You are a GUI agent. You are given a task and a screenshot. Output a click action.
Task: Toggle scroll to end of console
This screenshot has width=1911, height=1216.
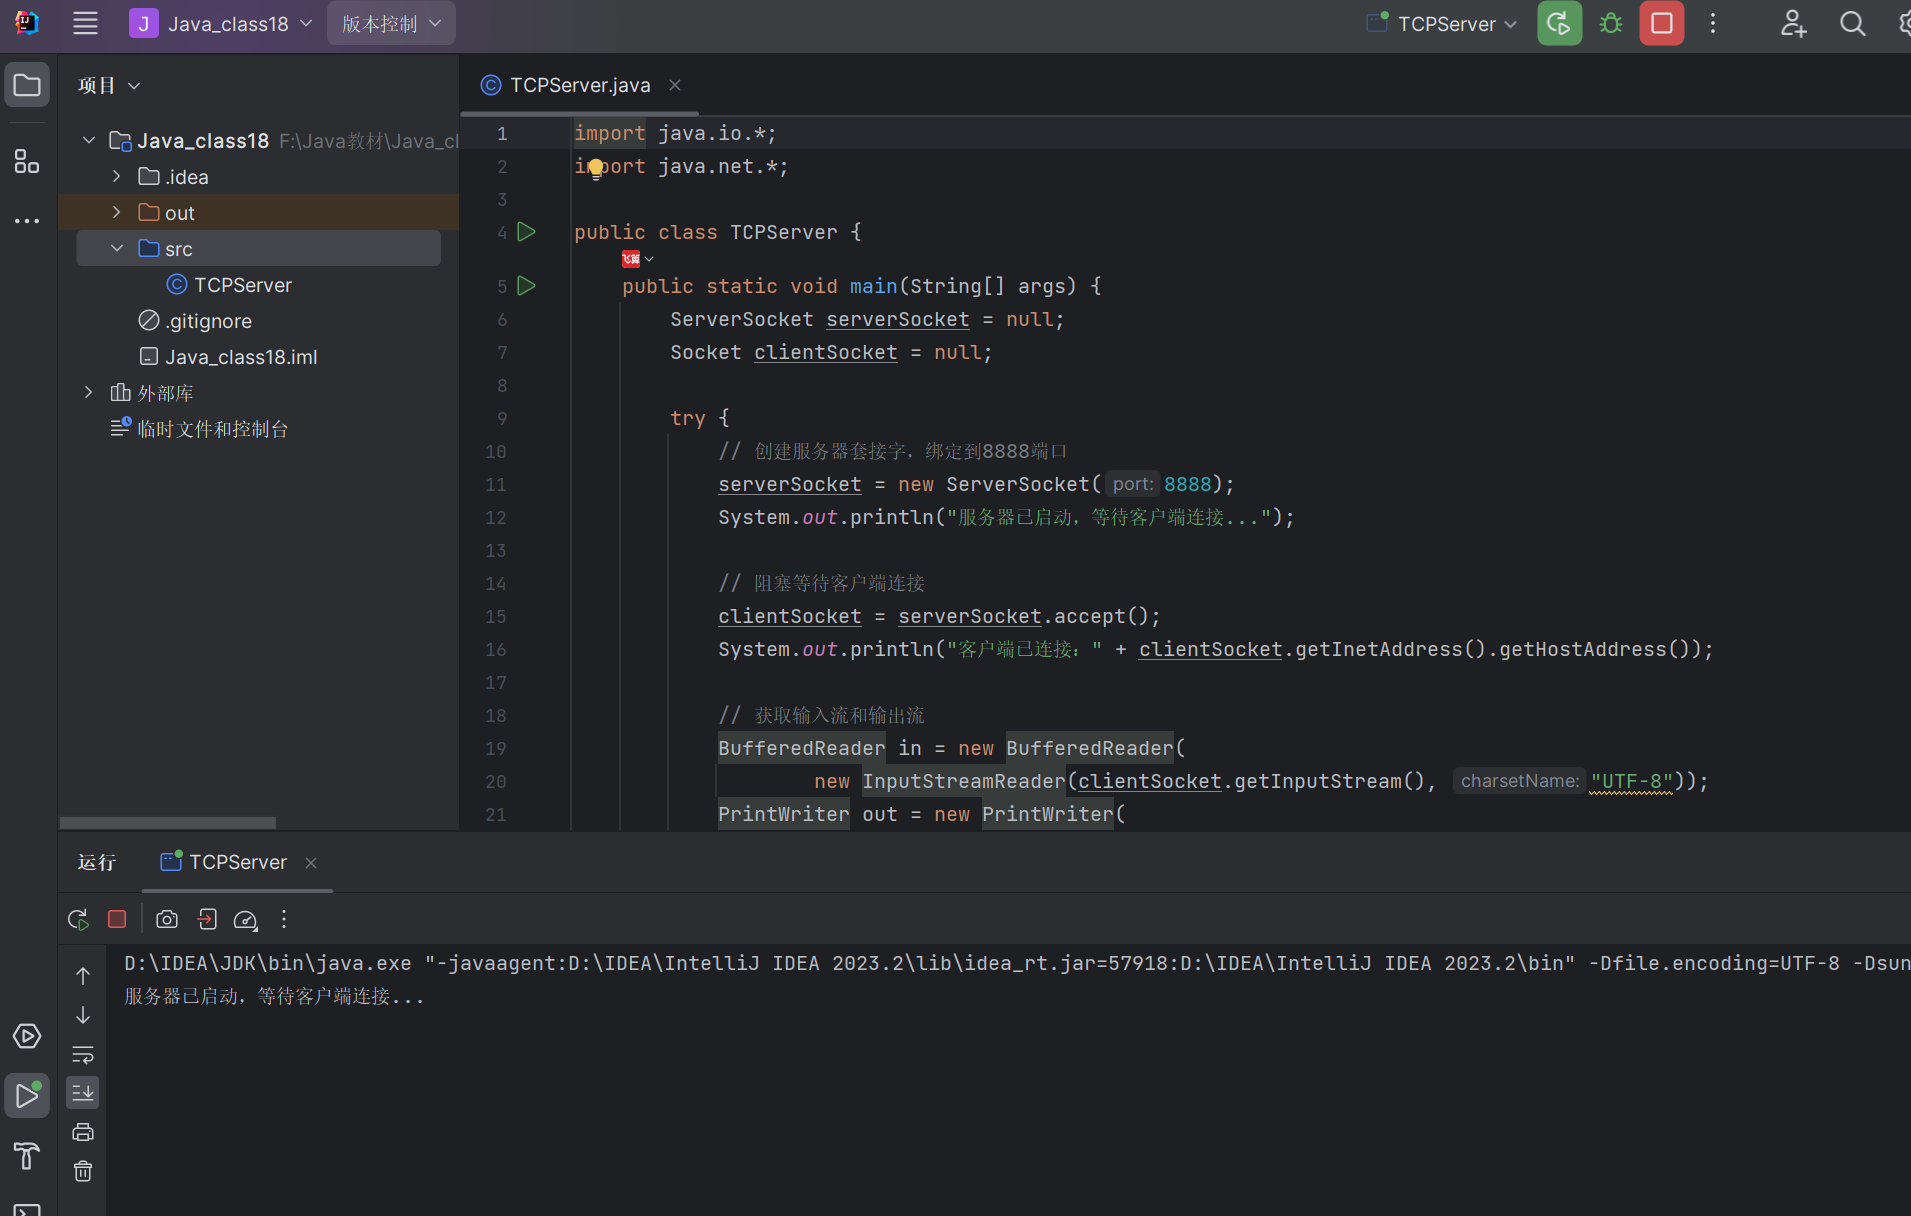tap(83, 1093)
